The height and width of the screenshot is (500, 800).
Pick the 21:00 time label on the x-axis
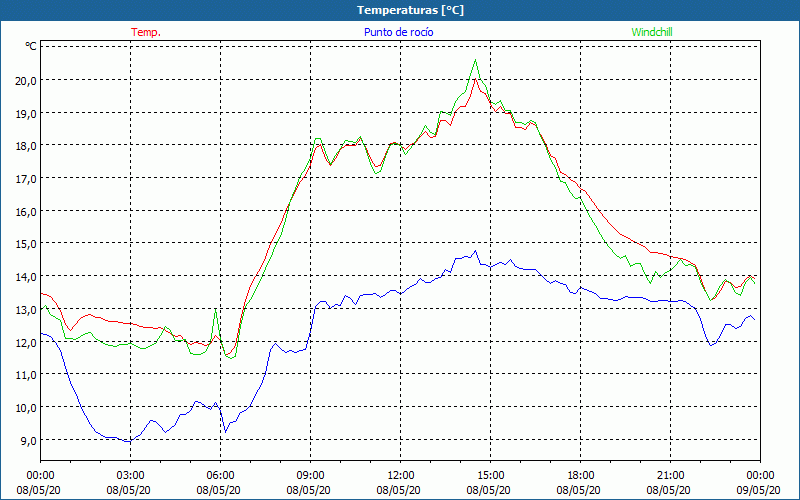click(x=670, y=475)
